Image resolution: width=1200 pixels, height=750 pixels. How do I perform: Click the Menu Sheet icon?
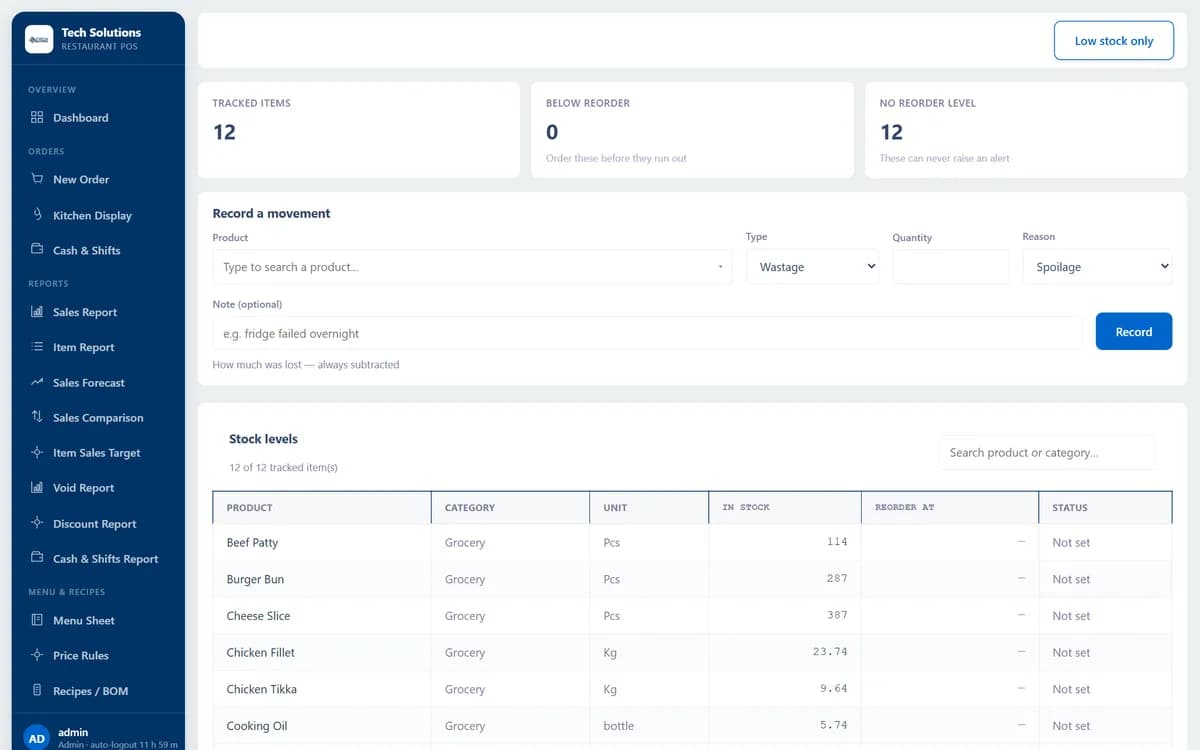tap(37, 620)
